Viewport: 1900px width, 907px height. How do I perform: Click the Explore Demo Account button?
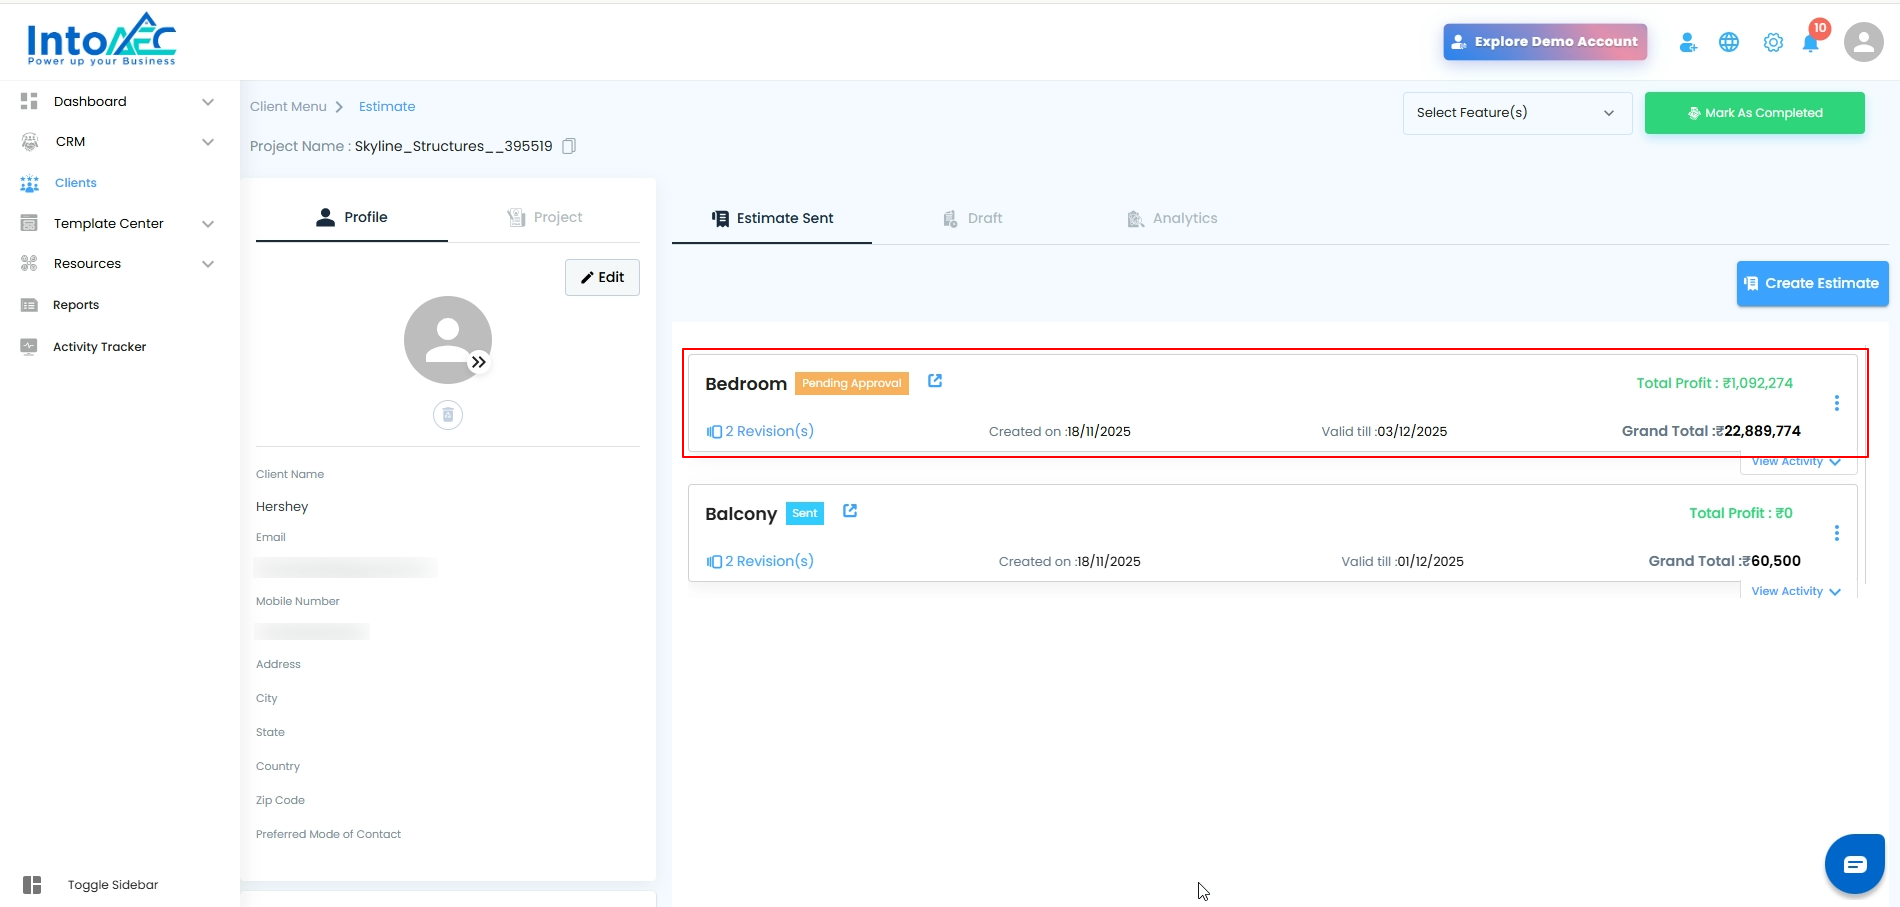click(1545, 42)
